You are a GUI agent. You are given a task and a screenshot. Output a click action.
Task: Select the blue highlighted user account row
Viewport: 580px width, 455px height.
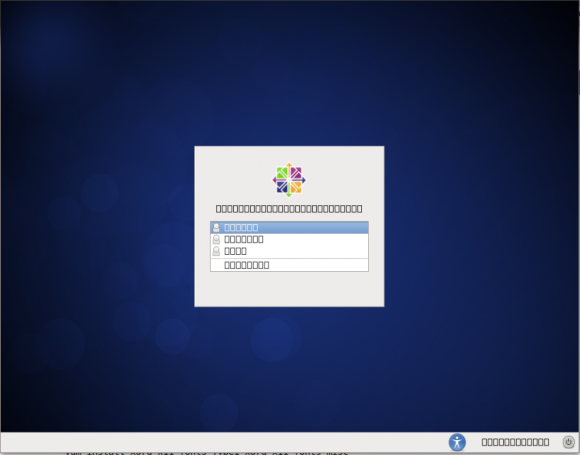289,228
